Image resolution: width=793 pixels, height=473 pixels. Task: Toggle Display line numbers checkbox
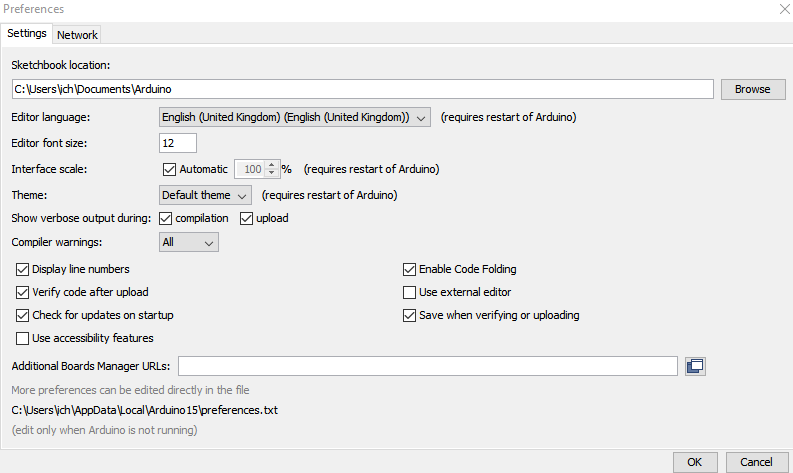tap(22, 270)
